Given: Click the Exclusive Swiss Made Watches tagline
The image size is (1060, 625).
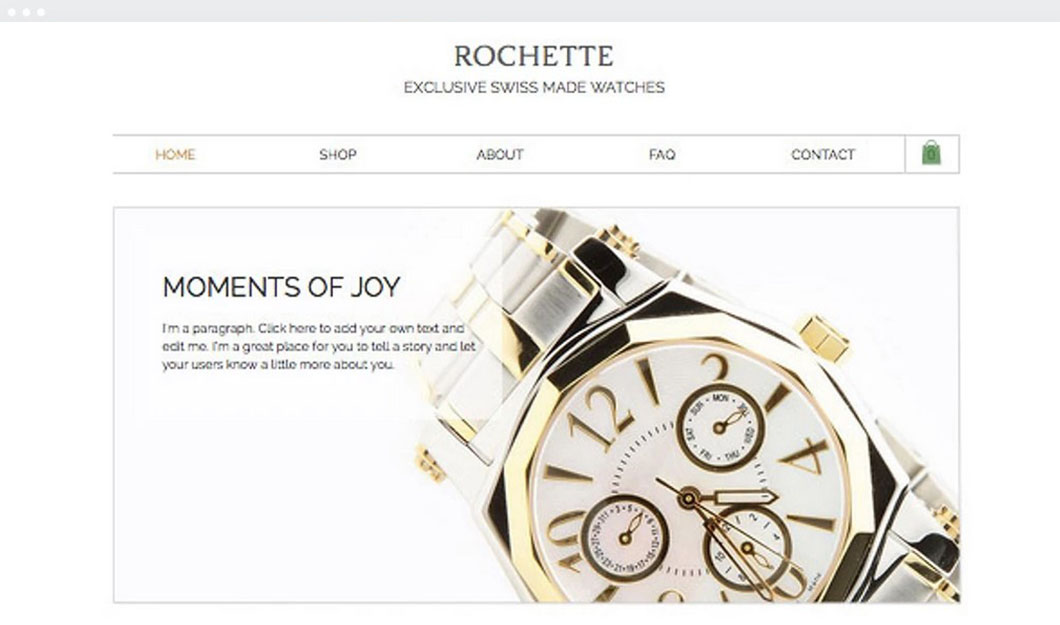Looking at the screenshot, I should coord(534,87).
